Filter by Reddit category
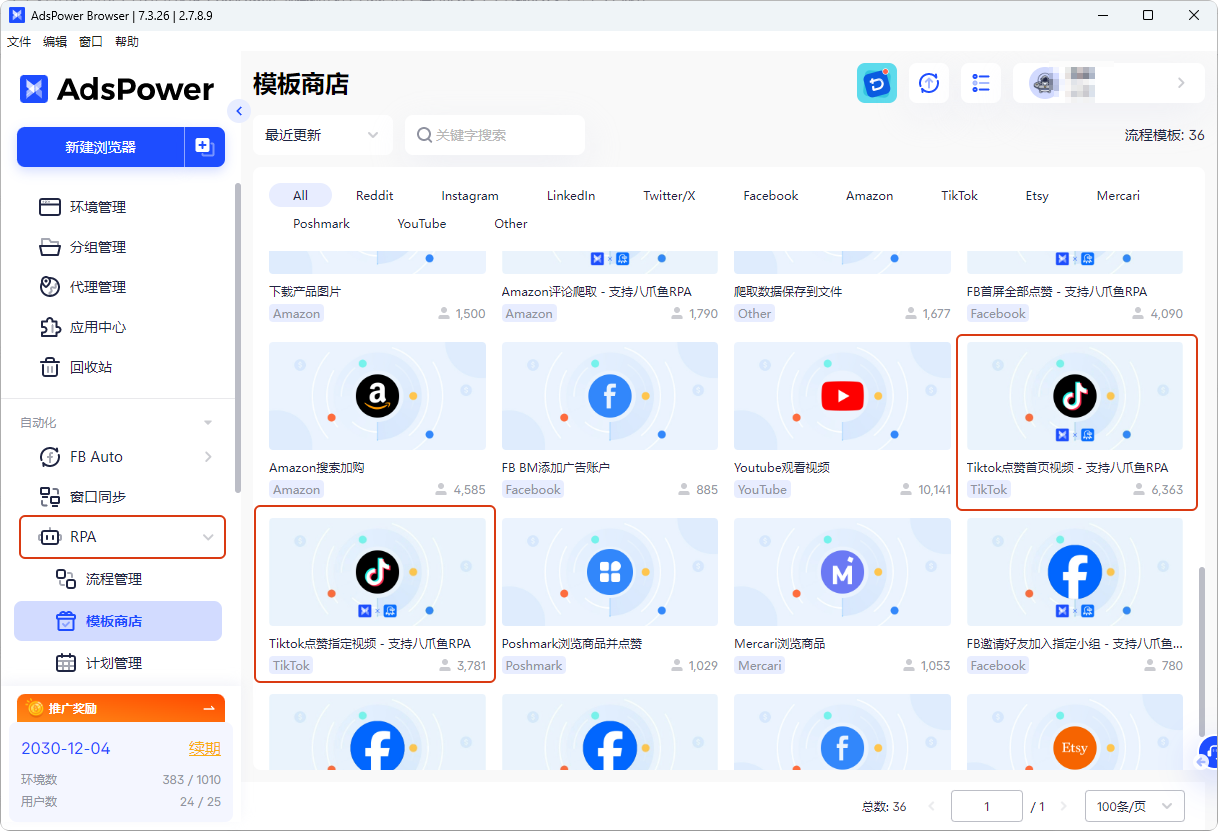 [375, 195]
